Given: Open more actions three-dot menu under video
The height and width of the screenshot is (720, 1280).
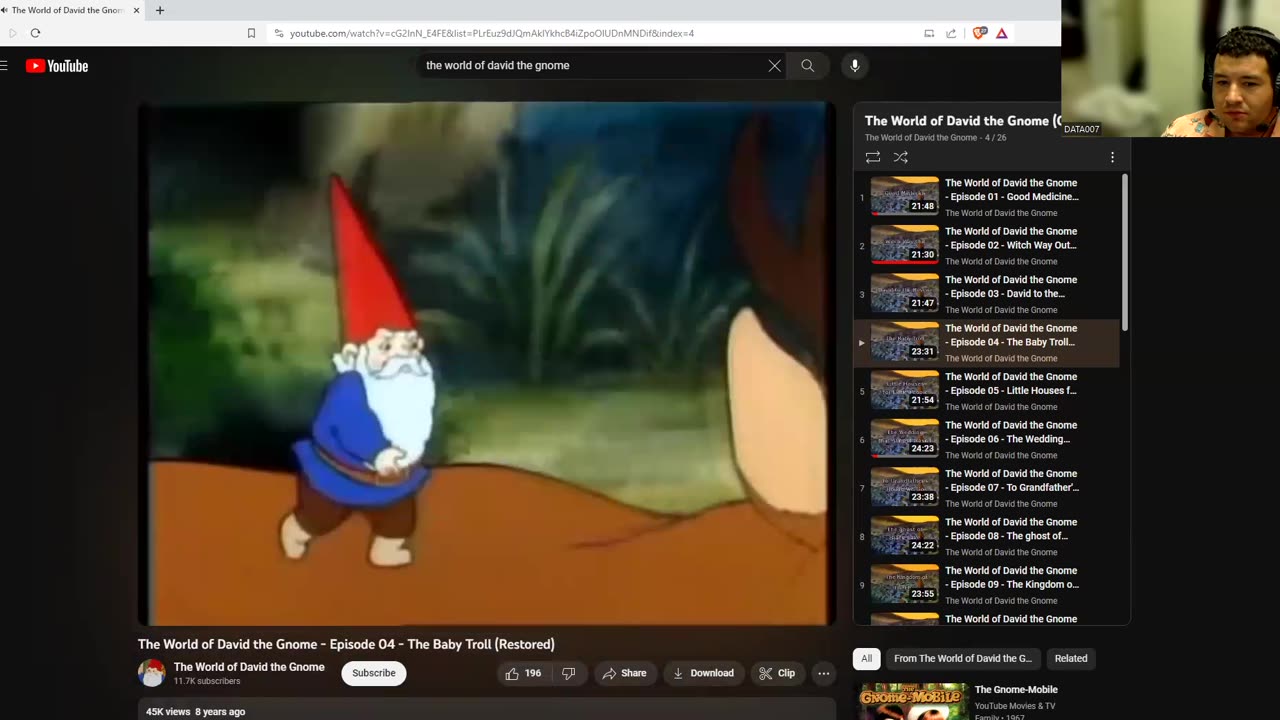Looking at the screenshot, I should pos(824,673).
